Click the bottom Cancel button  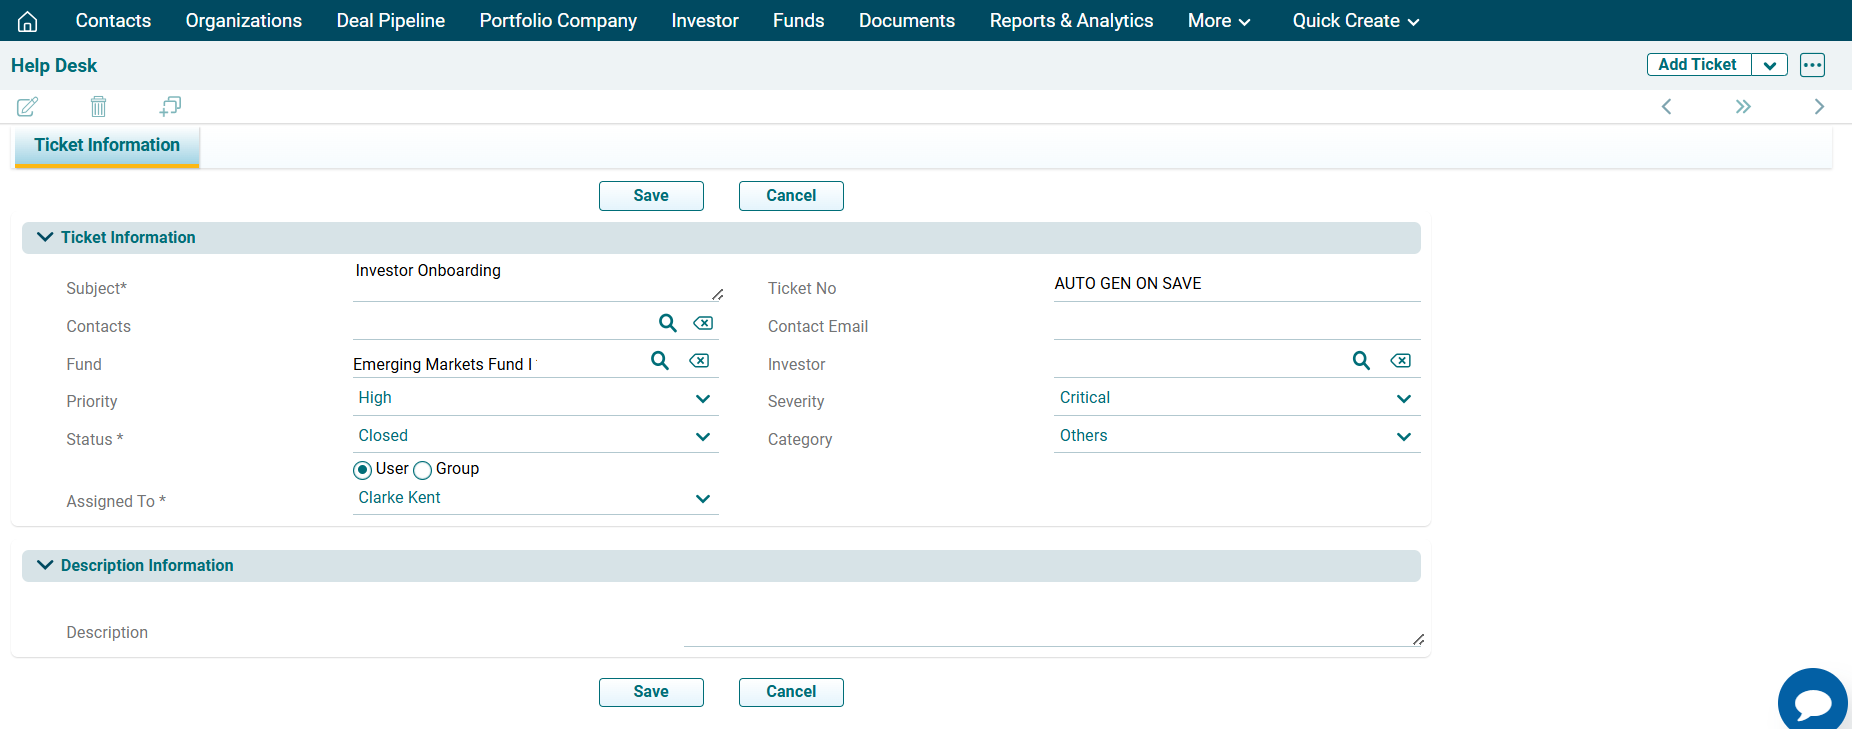[x=791, y=692]
